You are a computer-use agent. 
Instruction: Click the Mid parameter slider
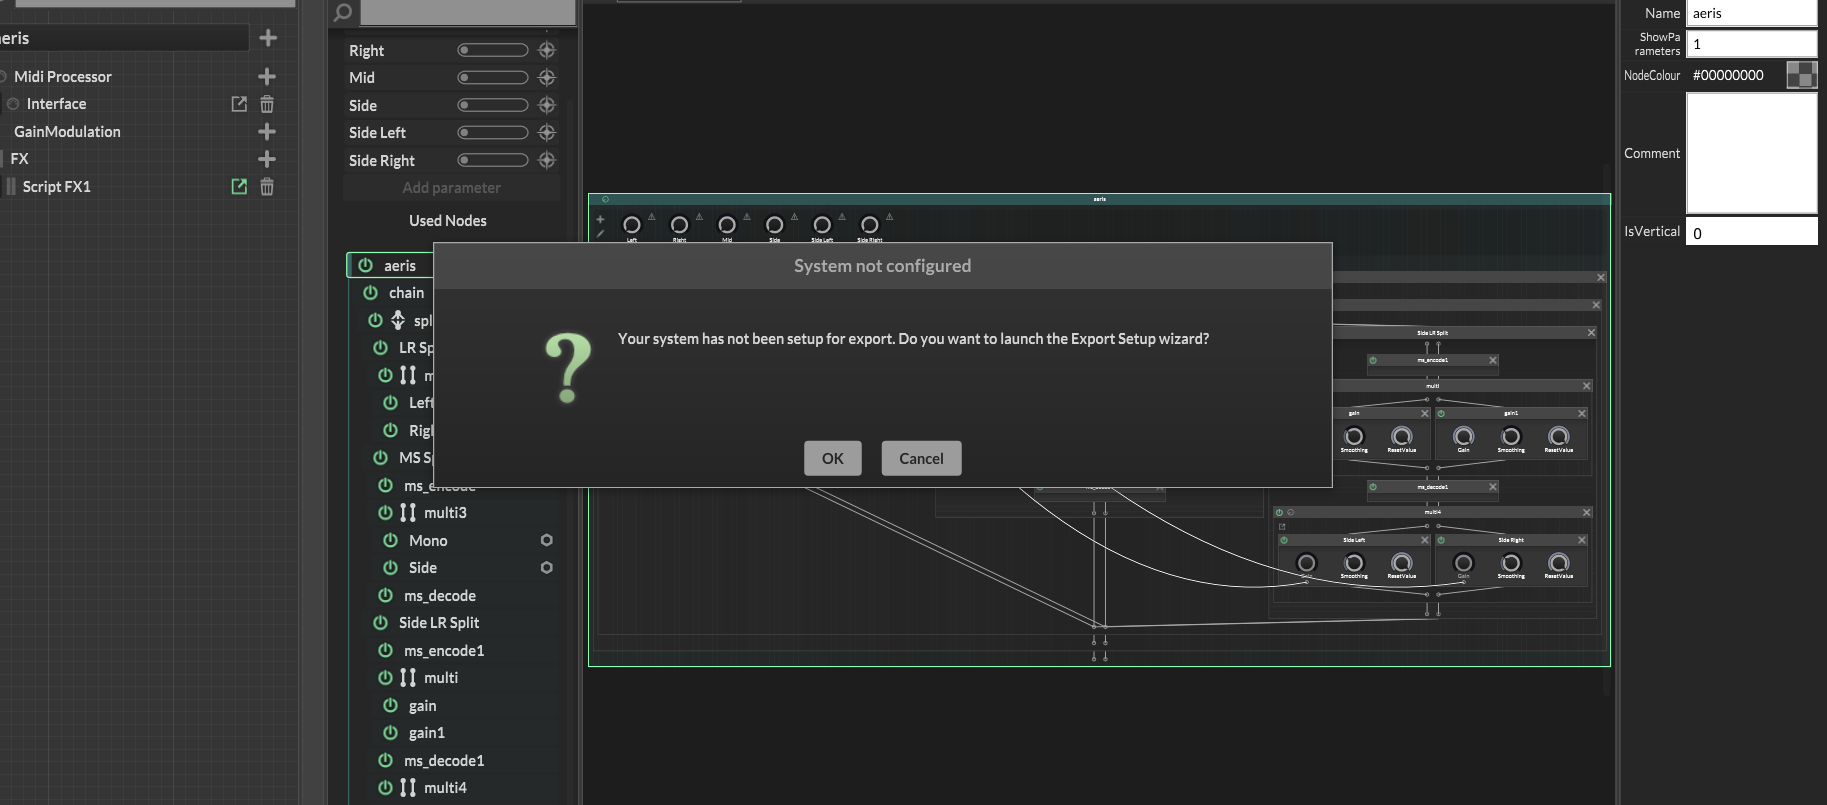click(493, 77)
